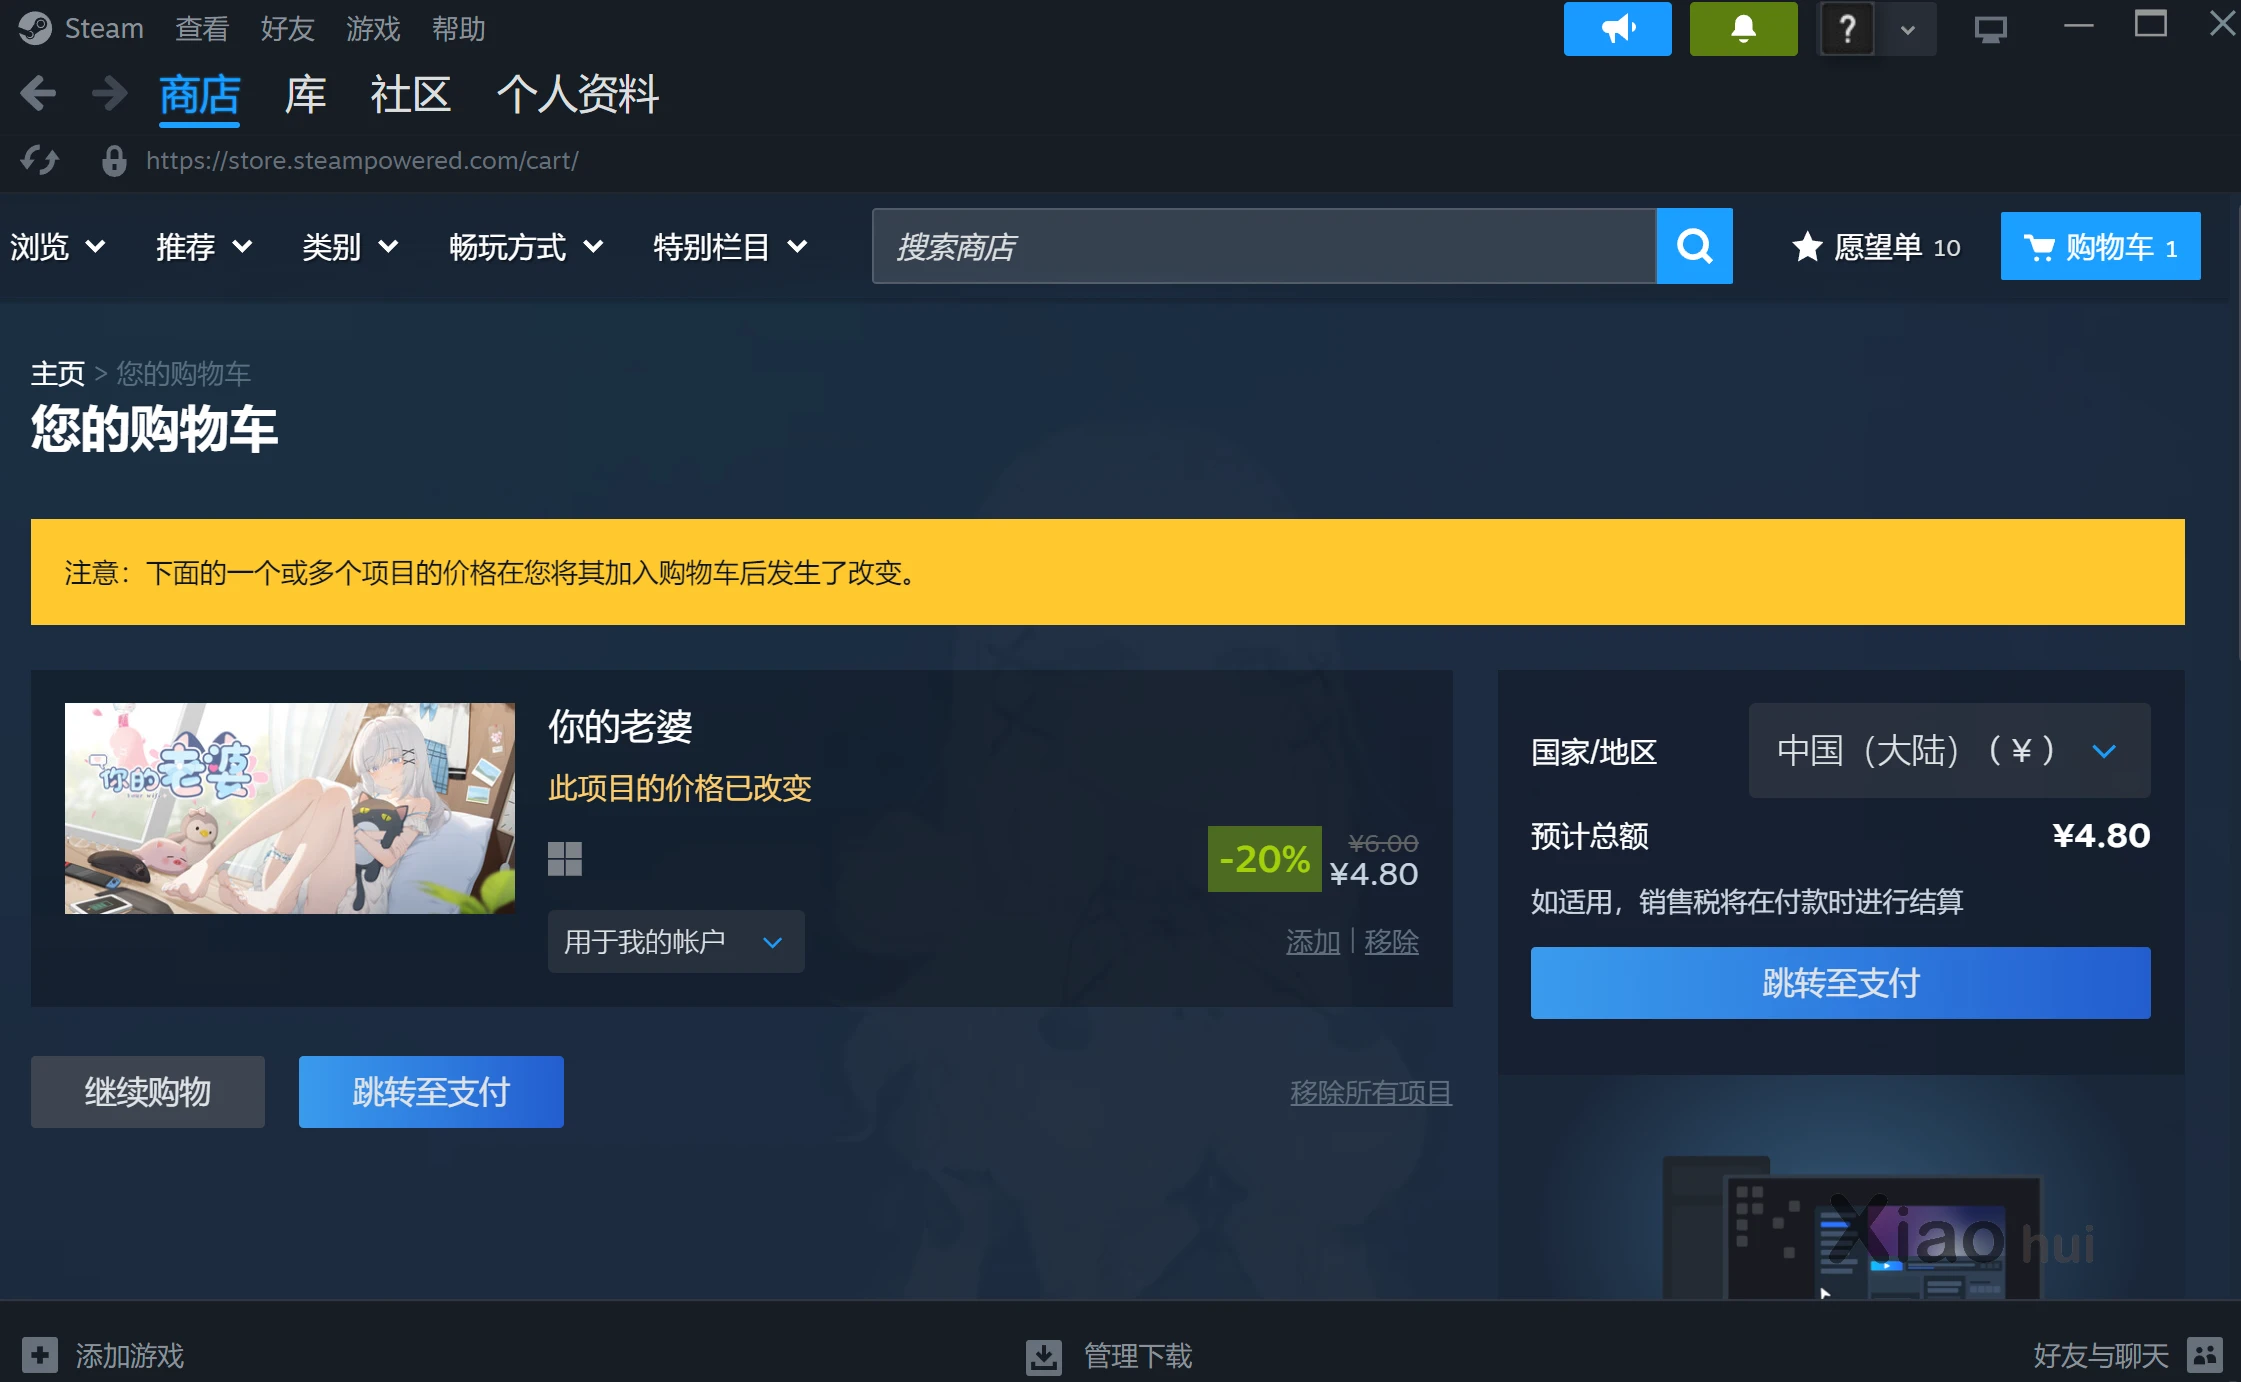The height and width of the screenshot is (1382, 2241).
Task: Click the 移除所有项目 link
Action: [1370, 1092]
